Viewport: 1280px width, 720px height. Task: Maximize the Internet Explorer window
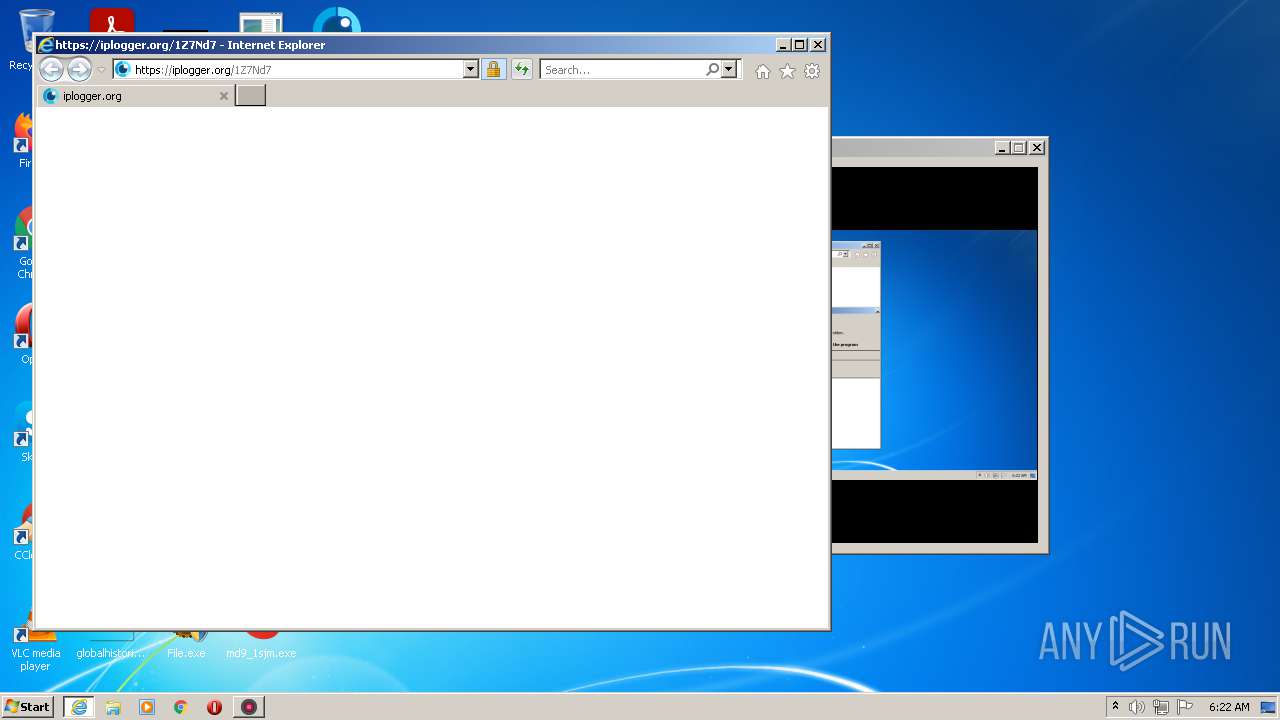[800, 45]
